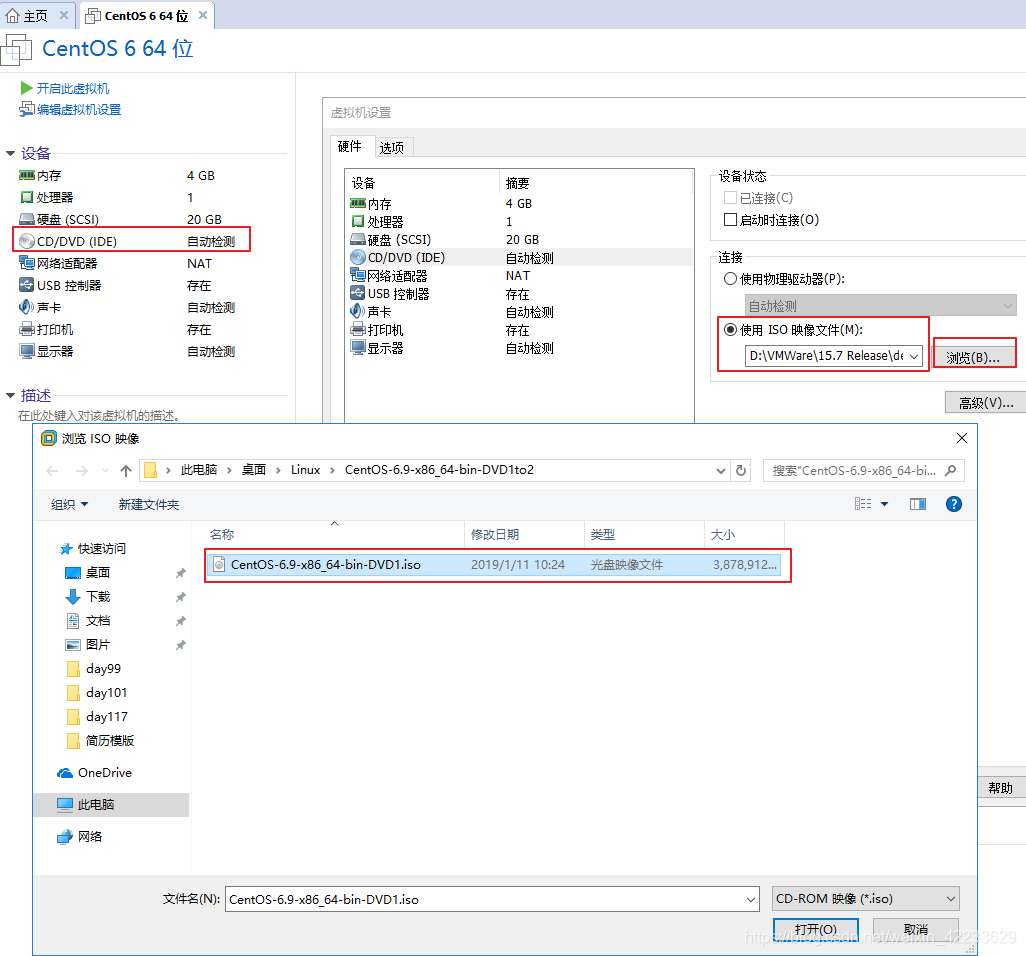Select This PC in navigation pane
Viewport: 1026px width, 956px height.
[111, 804]
